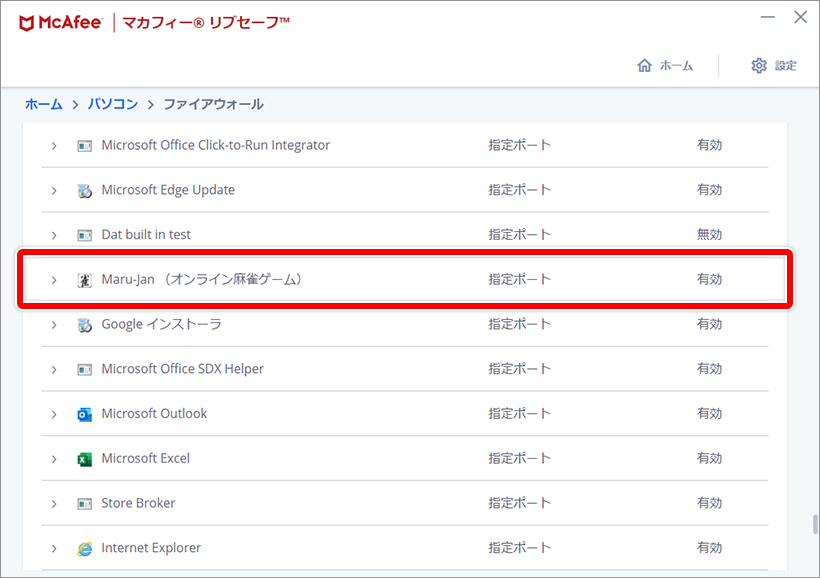Click 無効 status for Dat built in test

coord(709,234)
